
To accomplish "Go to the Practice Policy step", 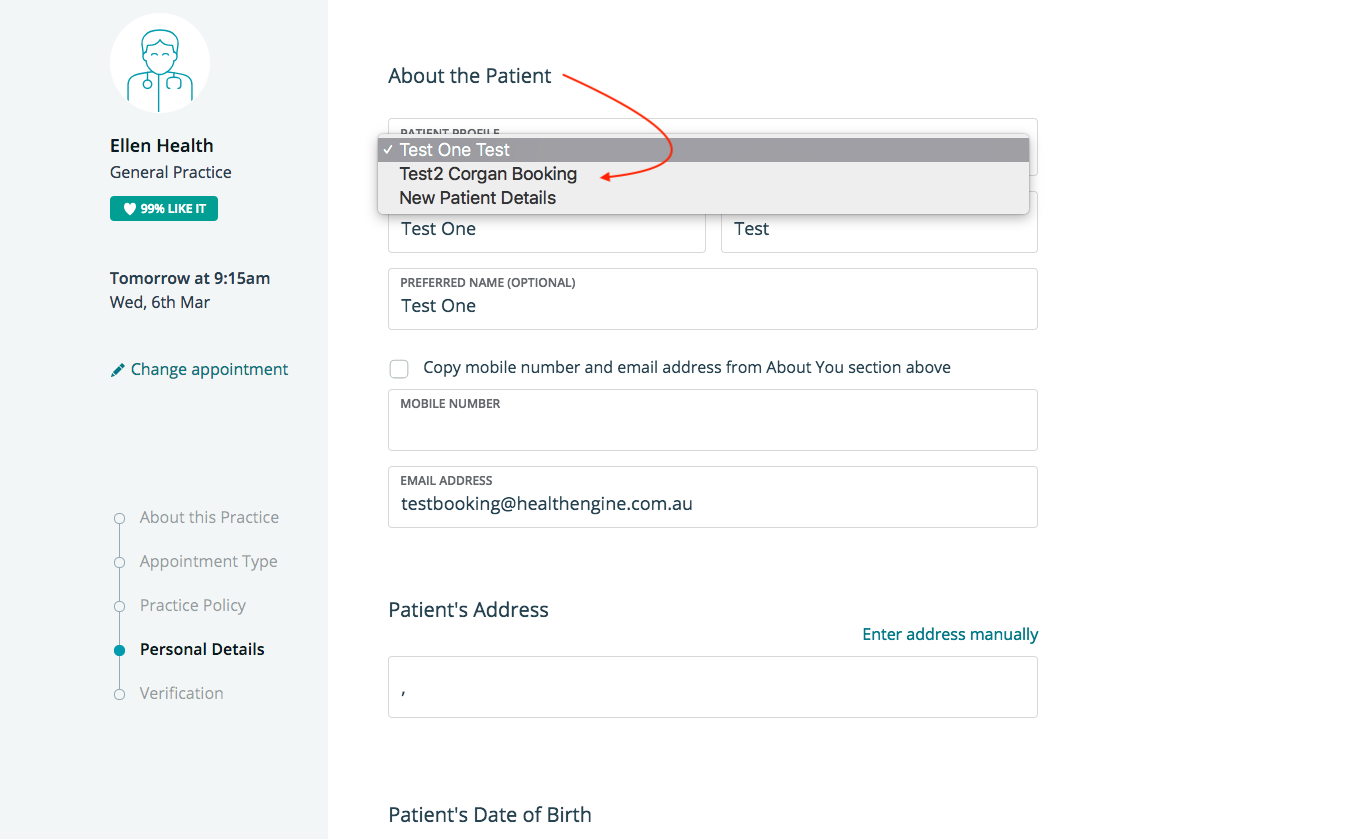I will click(x=192, y=606).
